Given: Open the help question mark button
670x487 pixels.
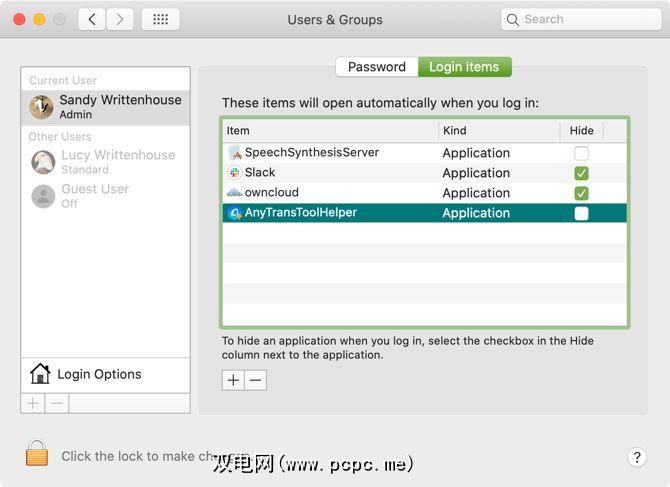Looking at the screenshot, I should pyautogui.click(x=637, y=457).
